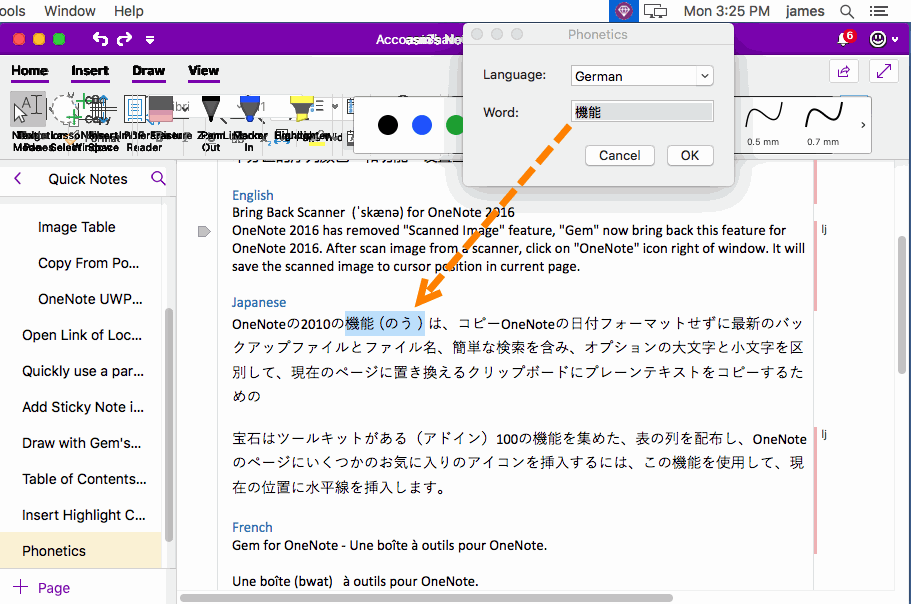This screenshot has height=604, width=911.
Task: Choose the green ink color
Action: [455, 125]
